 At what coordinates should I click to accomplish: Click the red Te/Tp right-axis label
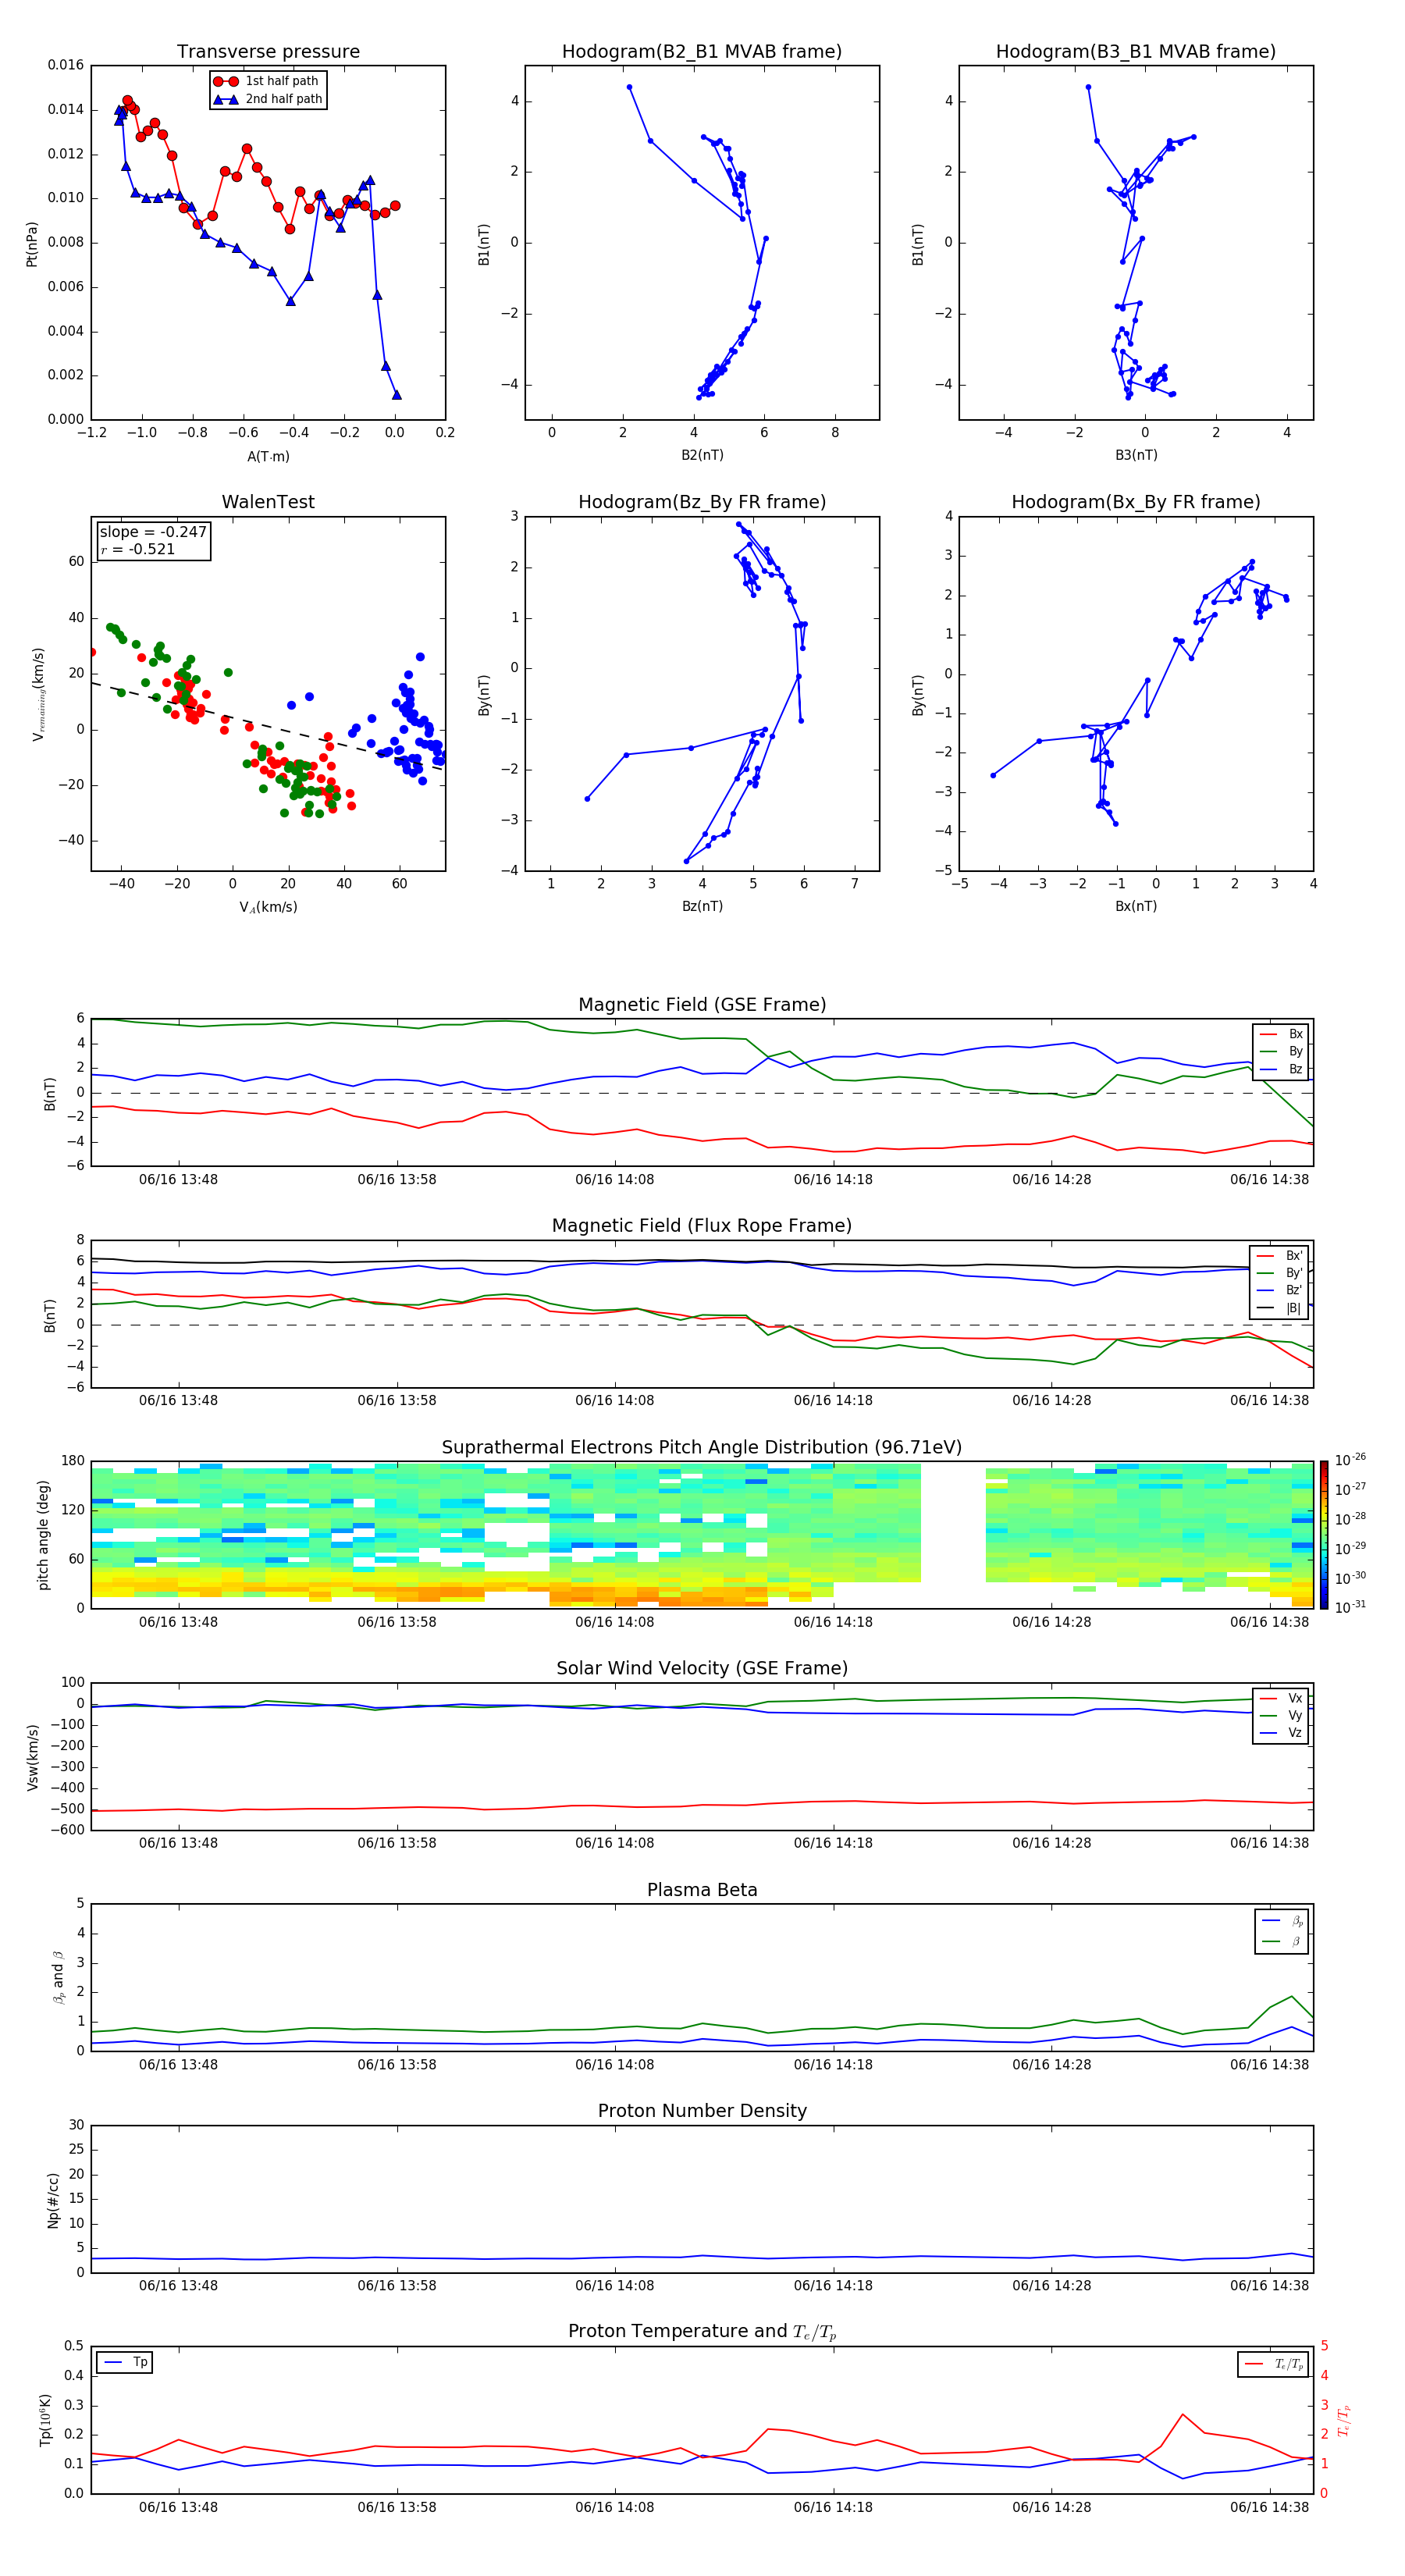(x=1344, y=2420)
